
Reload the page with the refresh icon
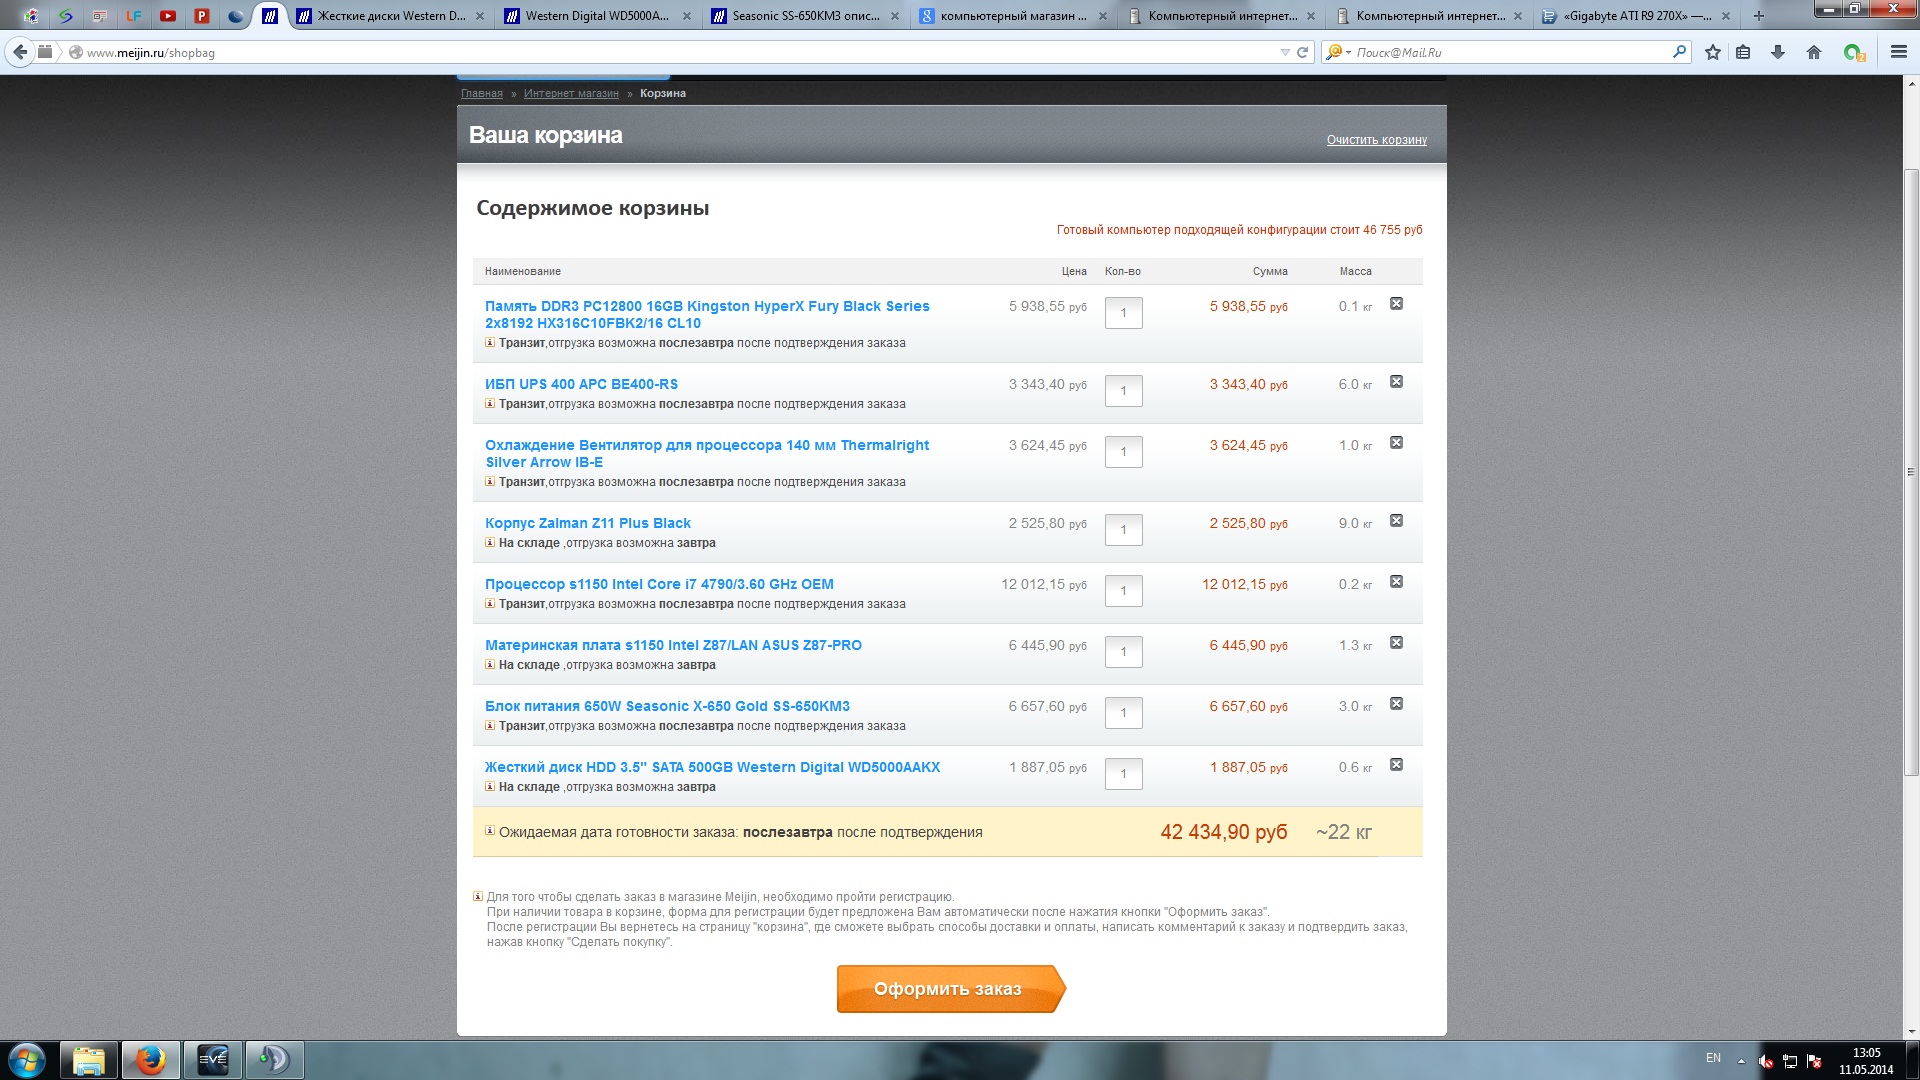click(x=1302, y=52)
